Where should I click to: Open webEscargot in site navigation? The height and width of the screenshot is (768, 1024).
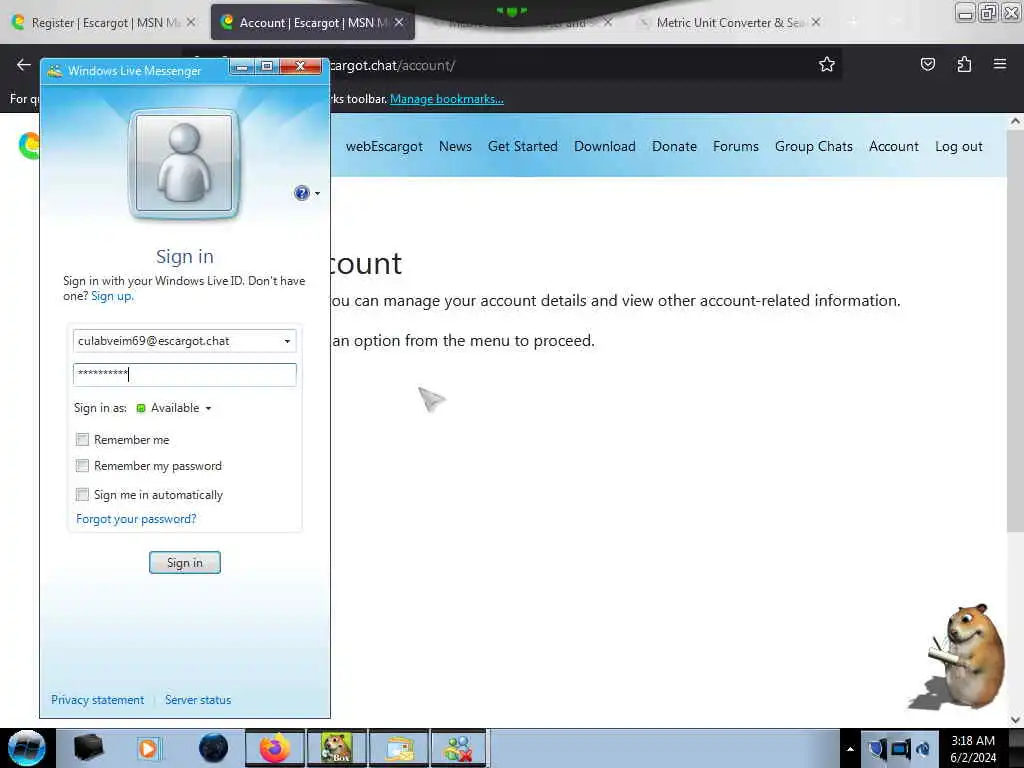point(384,146)
